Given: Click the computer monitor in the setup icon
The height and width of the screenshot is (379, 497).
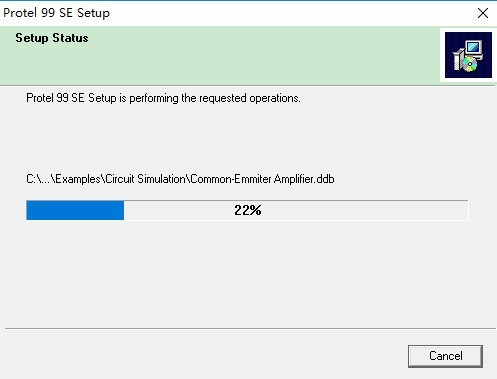Looking at the screenshot, I should [474, 48].
